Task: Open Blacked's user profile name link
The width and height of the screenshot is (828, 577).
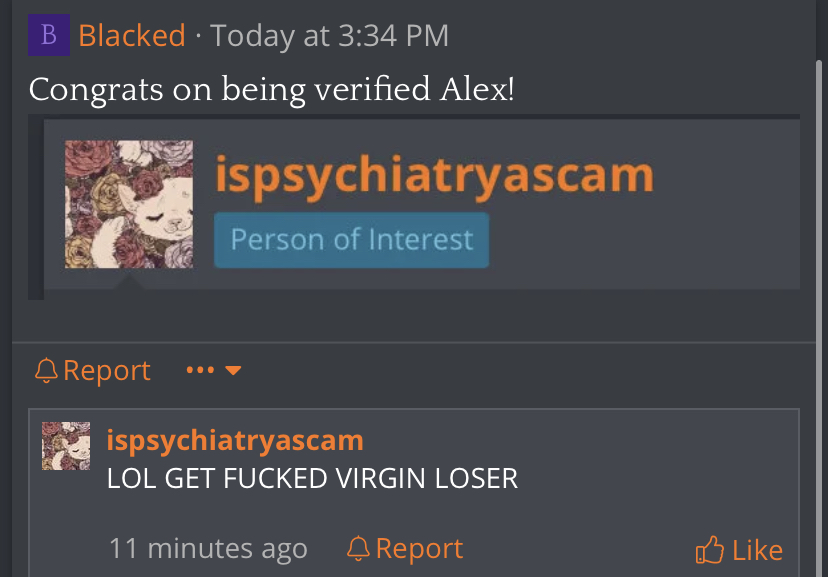Action: 132,35
